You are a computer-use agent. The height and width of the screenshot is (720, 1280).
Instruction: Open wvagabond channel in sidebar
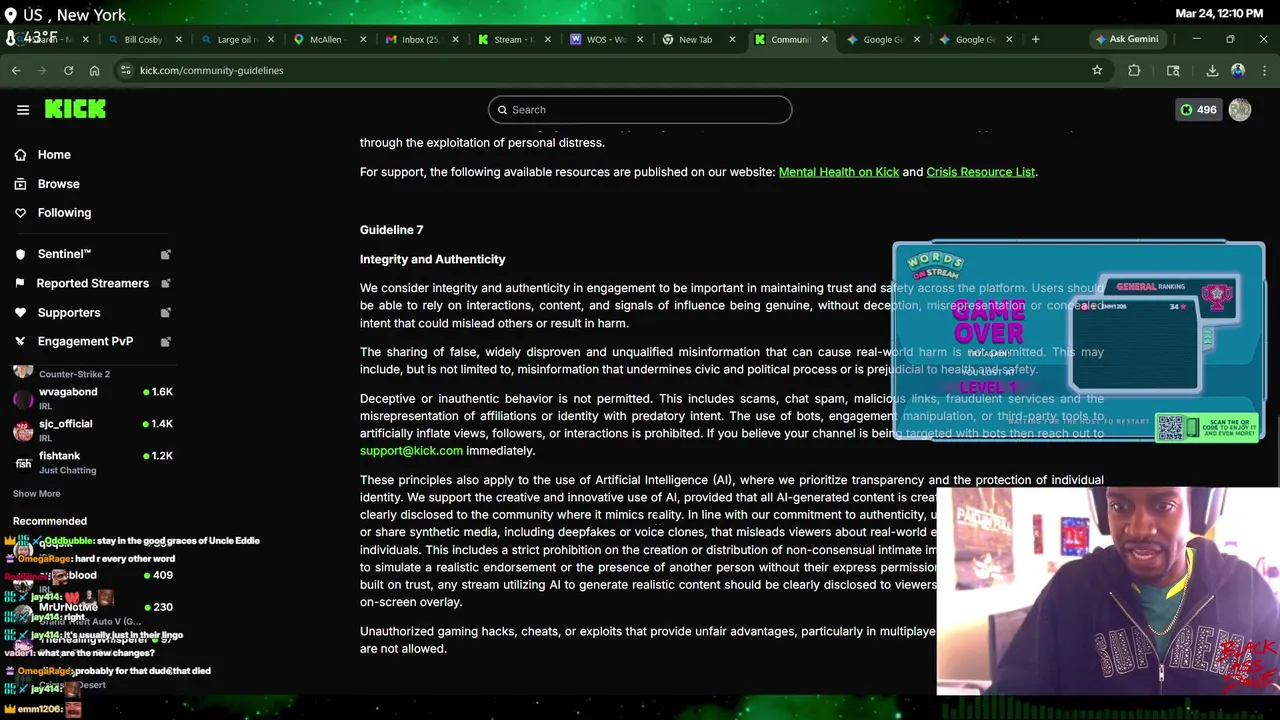point(91,399)
